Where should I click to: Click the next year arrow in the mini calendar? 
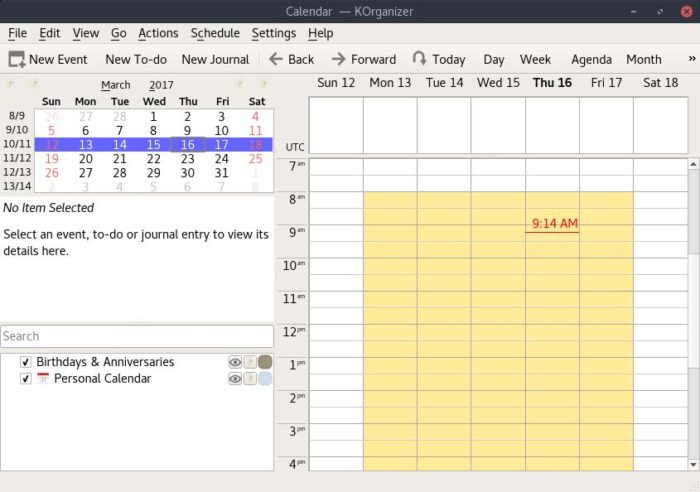pos(264,84)
